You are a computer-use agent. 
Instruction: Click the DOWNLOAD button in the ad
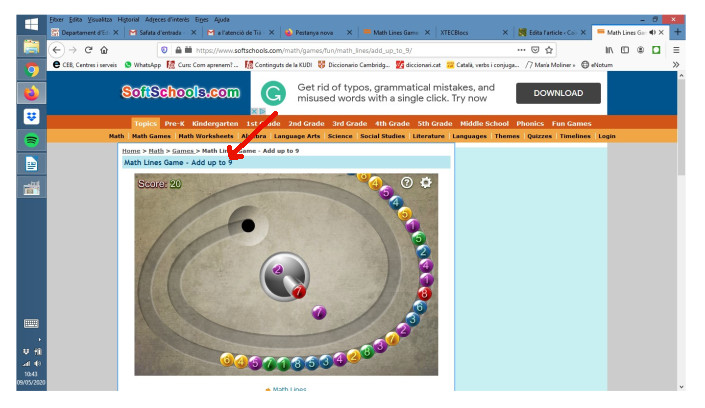coord(558,93)
